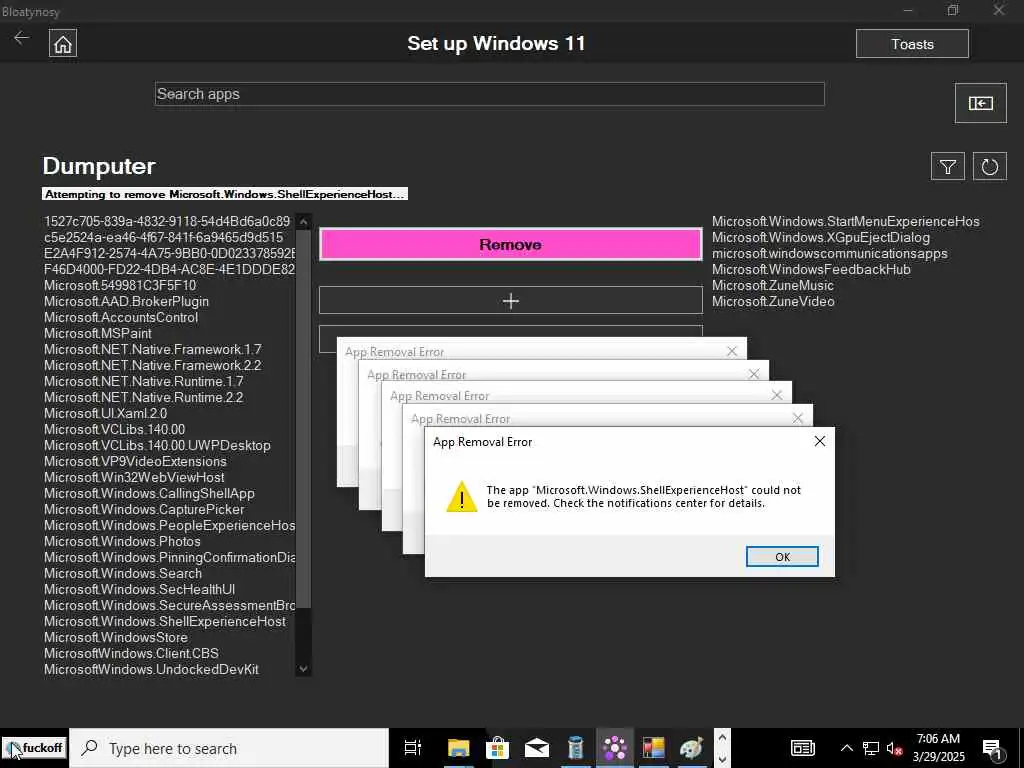The width and height of the screenshot is (1024, 768).
Task: Select Microsoft.Windows.CapturePicker
Action: click(x=144, y=509)
